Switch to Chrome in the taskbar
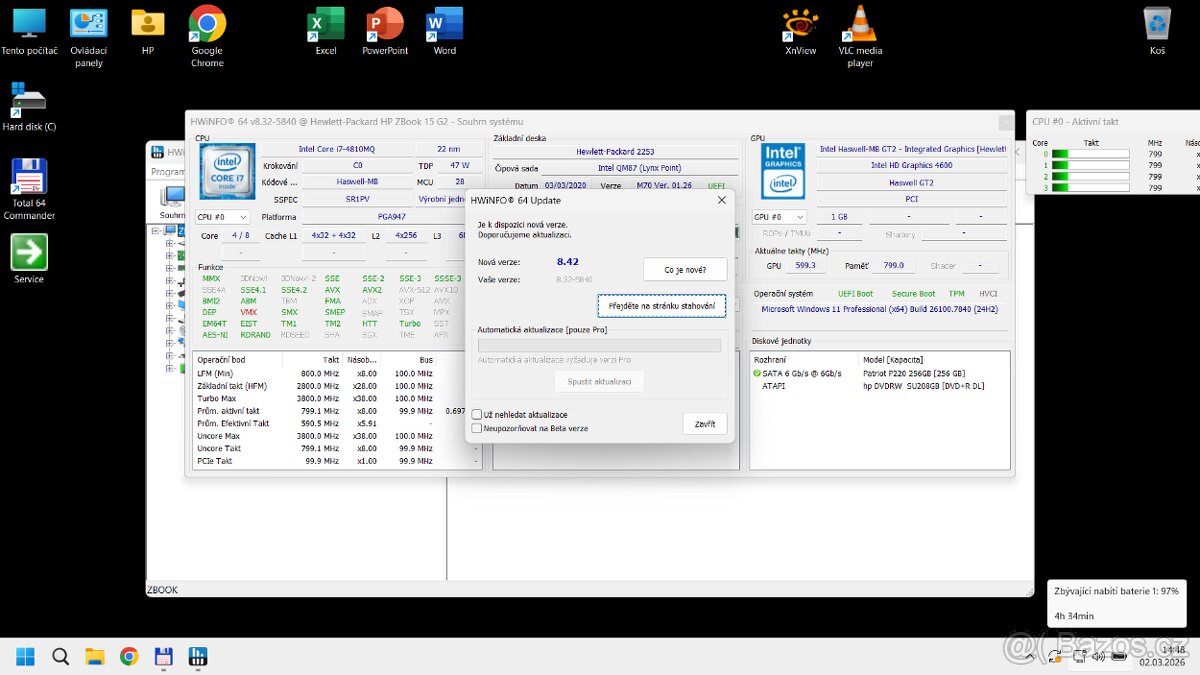This screenshot has height=675, width=1200. click(x=129, y=657)
